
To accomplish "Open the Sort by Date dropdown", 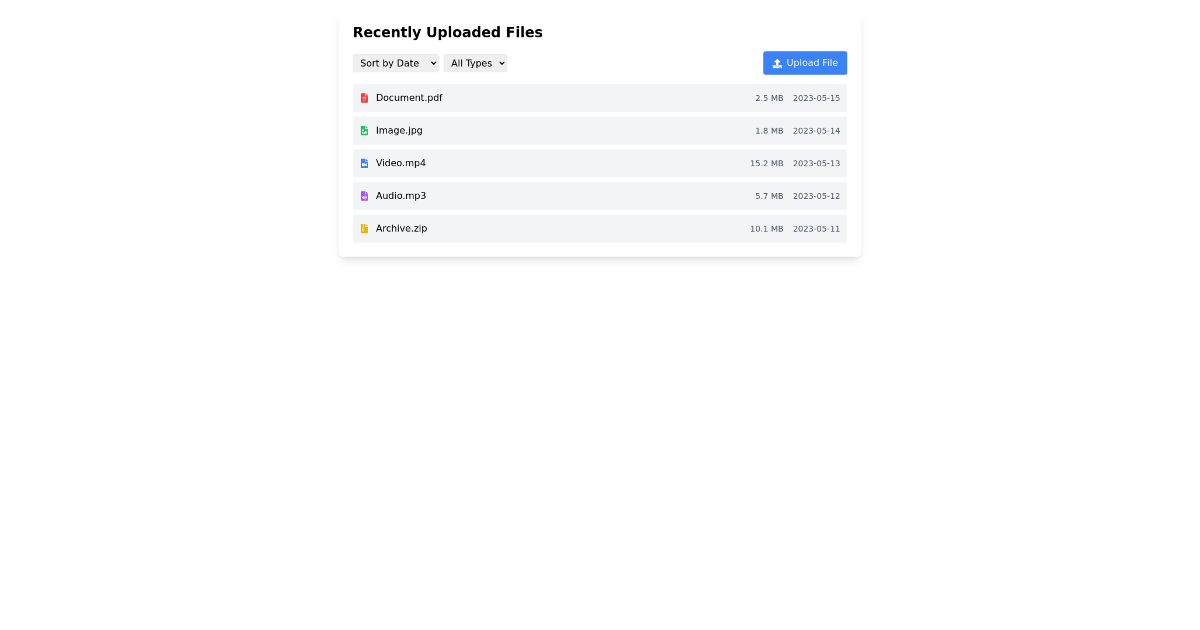I will click(395, 62).
